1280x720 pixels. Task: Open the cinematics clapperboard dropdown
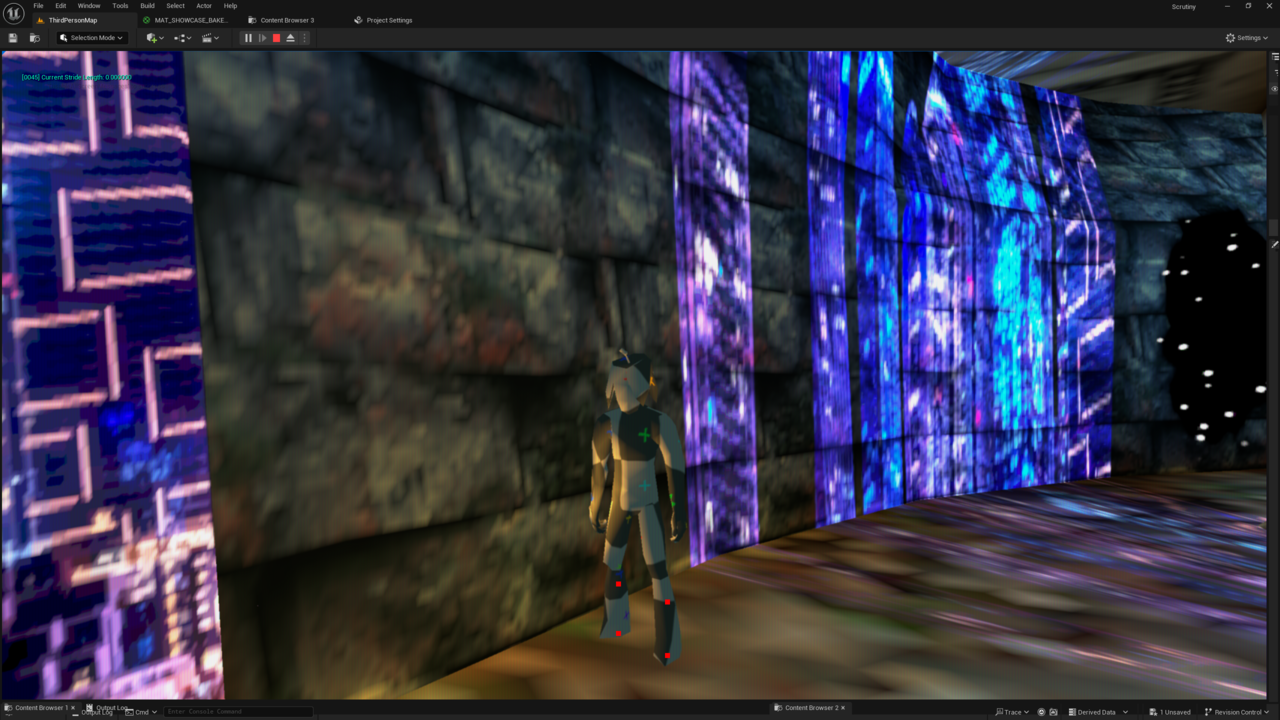click(211, 38)
